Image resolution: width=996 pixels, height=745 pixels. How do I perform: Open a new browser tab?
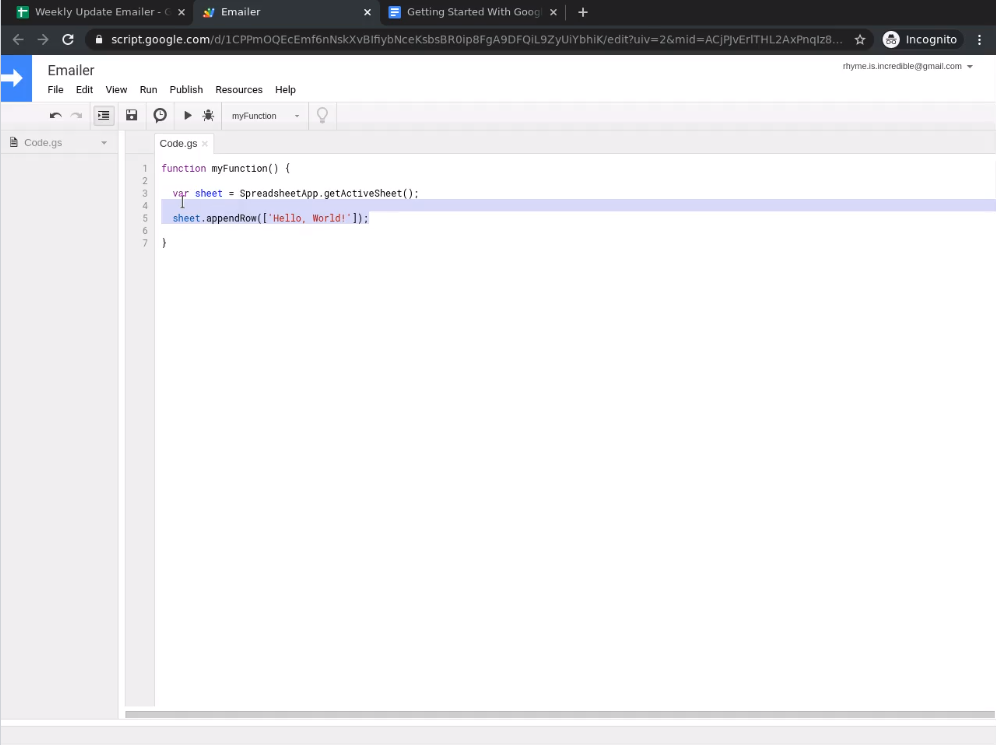click(583, 12)
